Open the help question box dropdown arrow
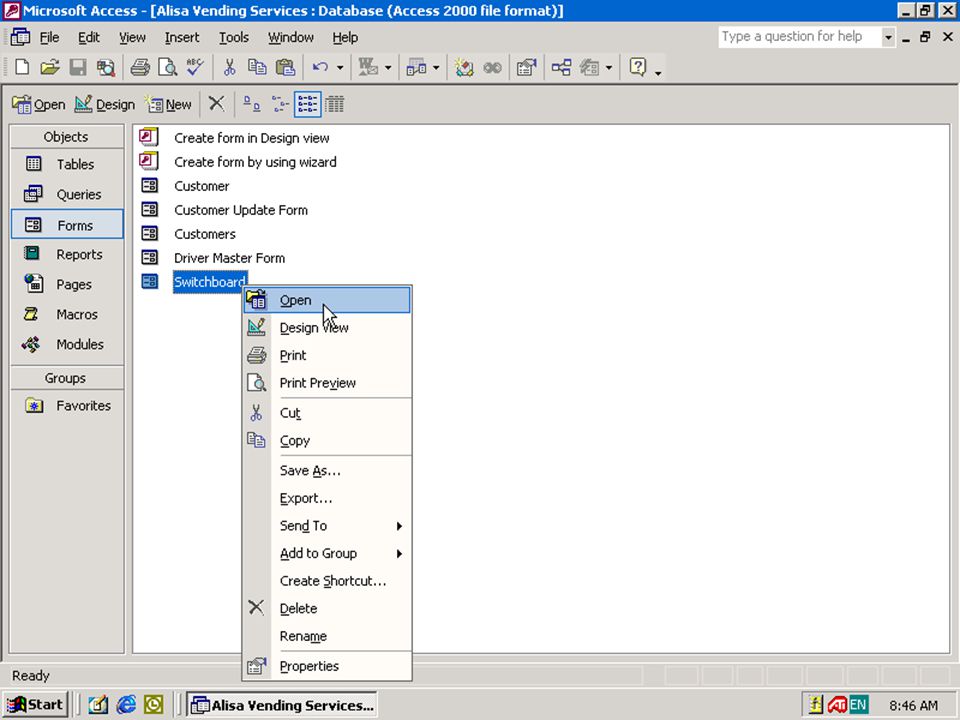 tap(888, 37)
